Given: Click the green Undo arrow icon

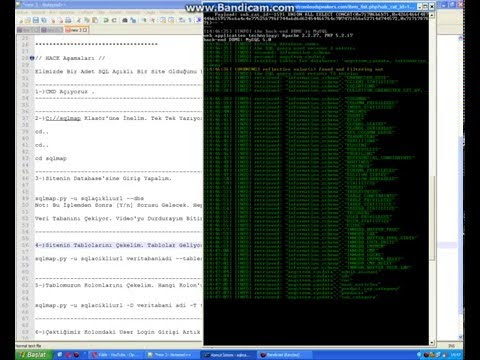Looking at the screenshot, I should click(106, 20).
